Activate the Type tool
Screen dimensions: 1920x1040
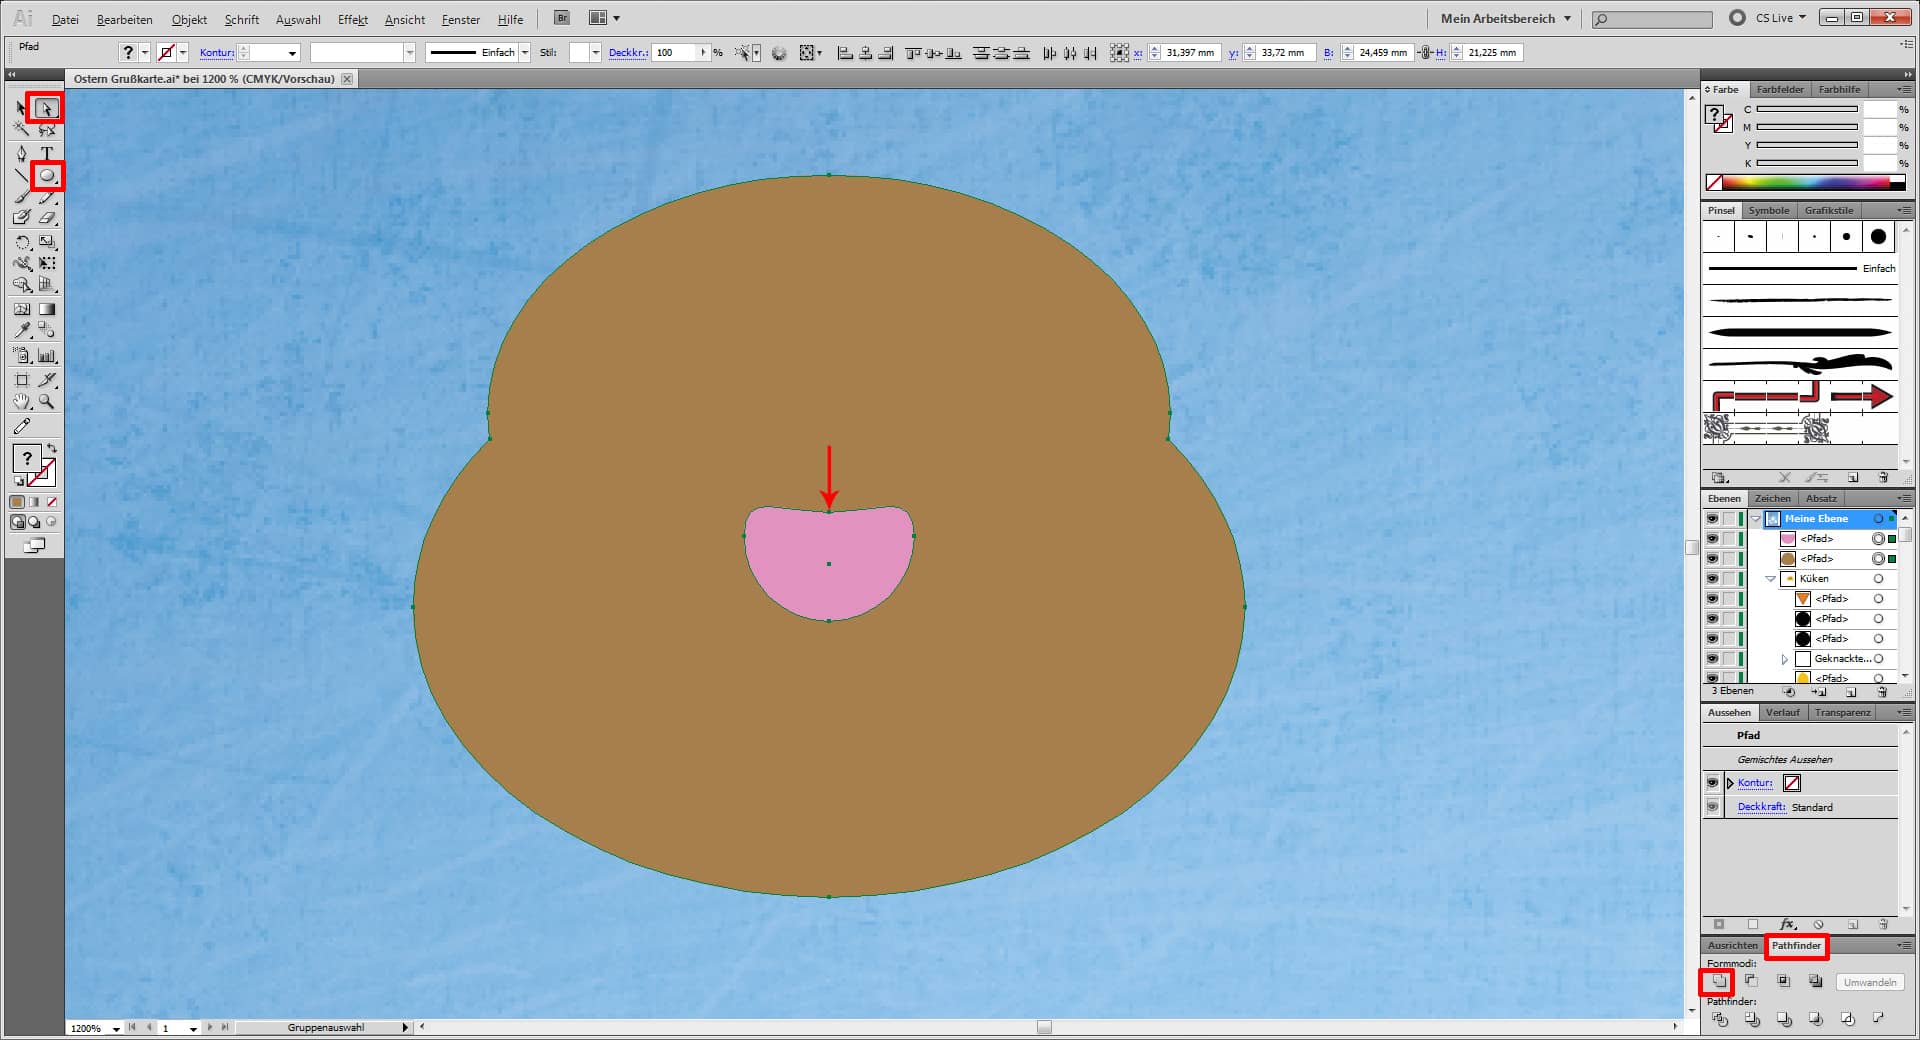46,153
